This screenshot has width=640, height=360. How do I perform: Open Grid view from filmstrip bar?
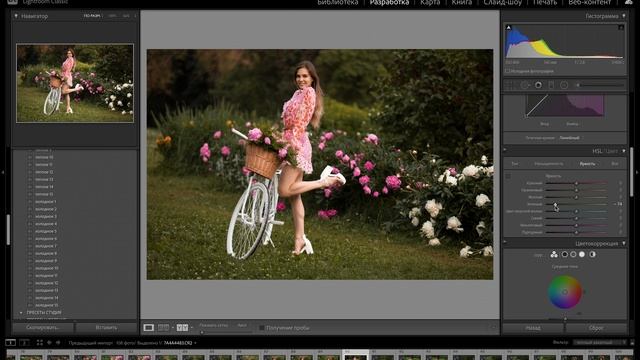[40, 342]
